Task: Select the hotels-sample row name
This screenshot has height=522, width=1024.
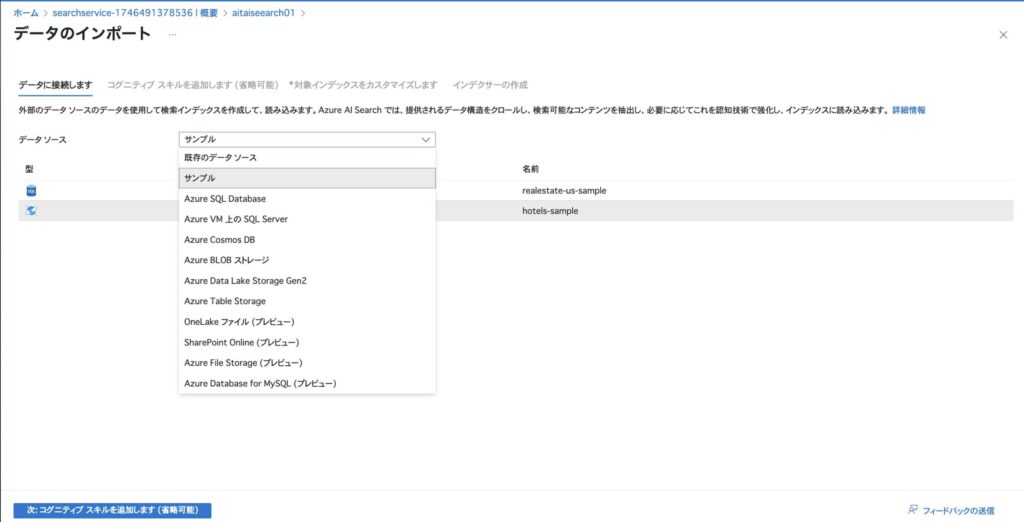Action: coord(550,211)
